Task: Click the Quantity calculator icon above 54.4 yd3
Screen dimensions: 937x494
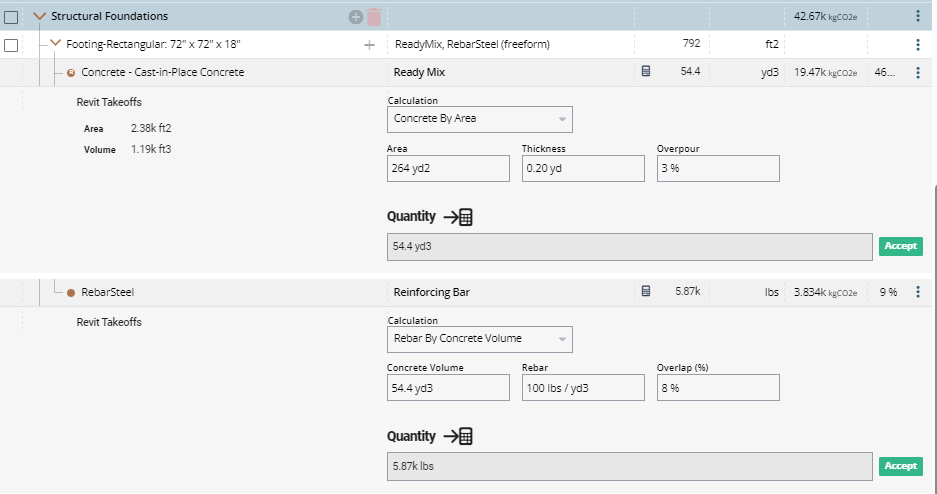Action: click(459, 217)
